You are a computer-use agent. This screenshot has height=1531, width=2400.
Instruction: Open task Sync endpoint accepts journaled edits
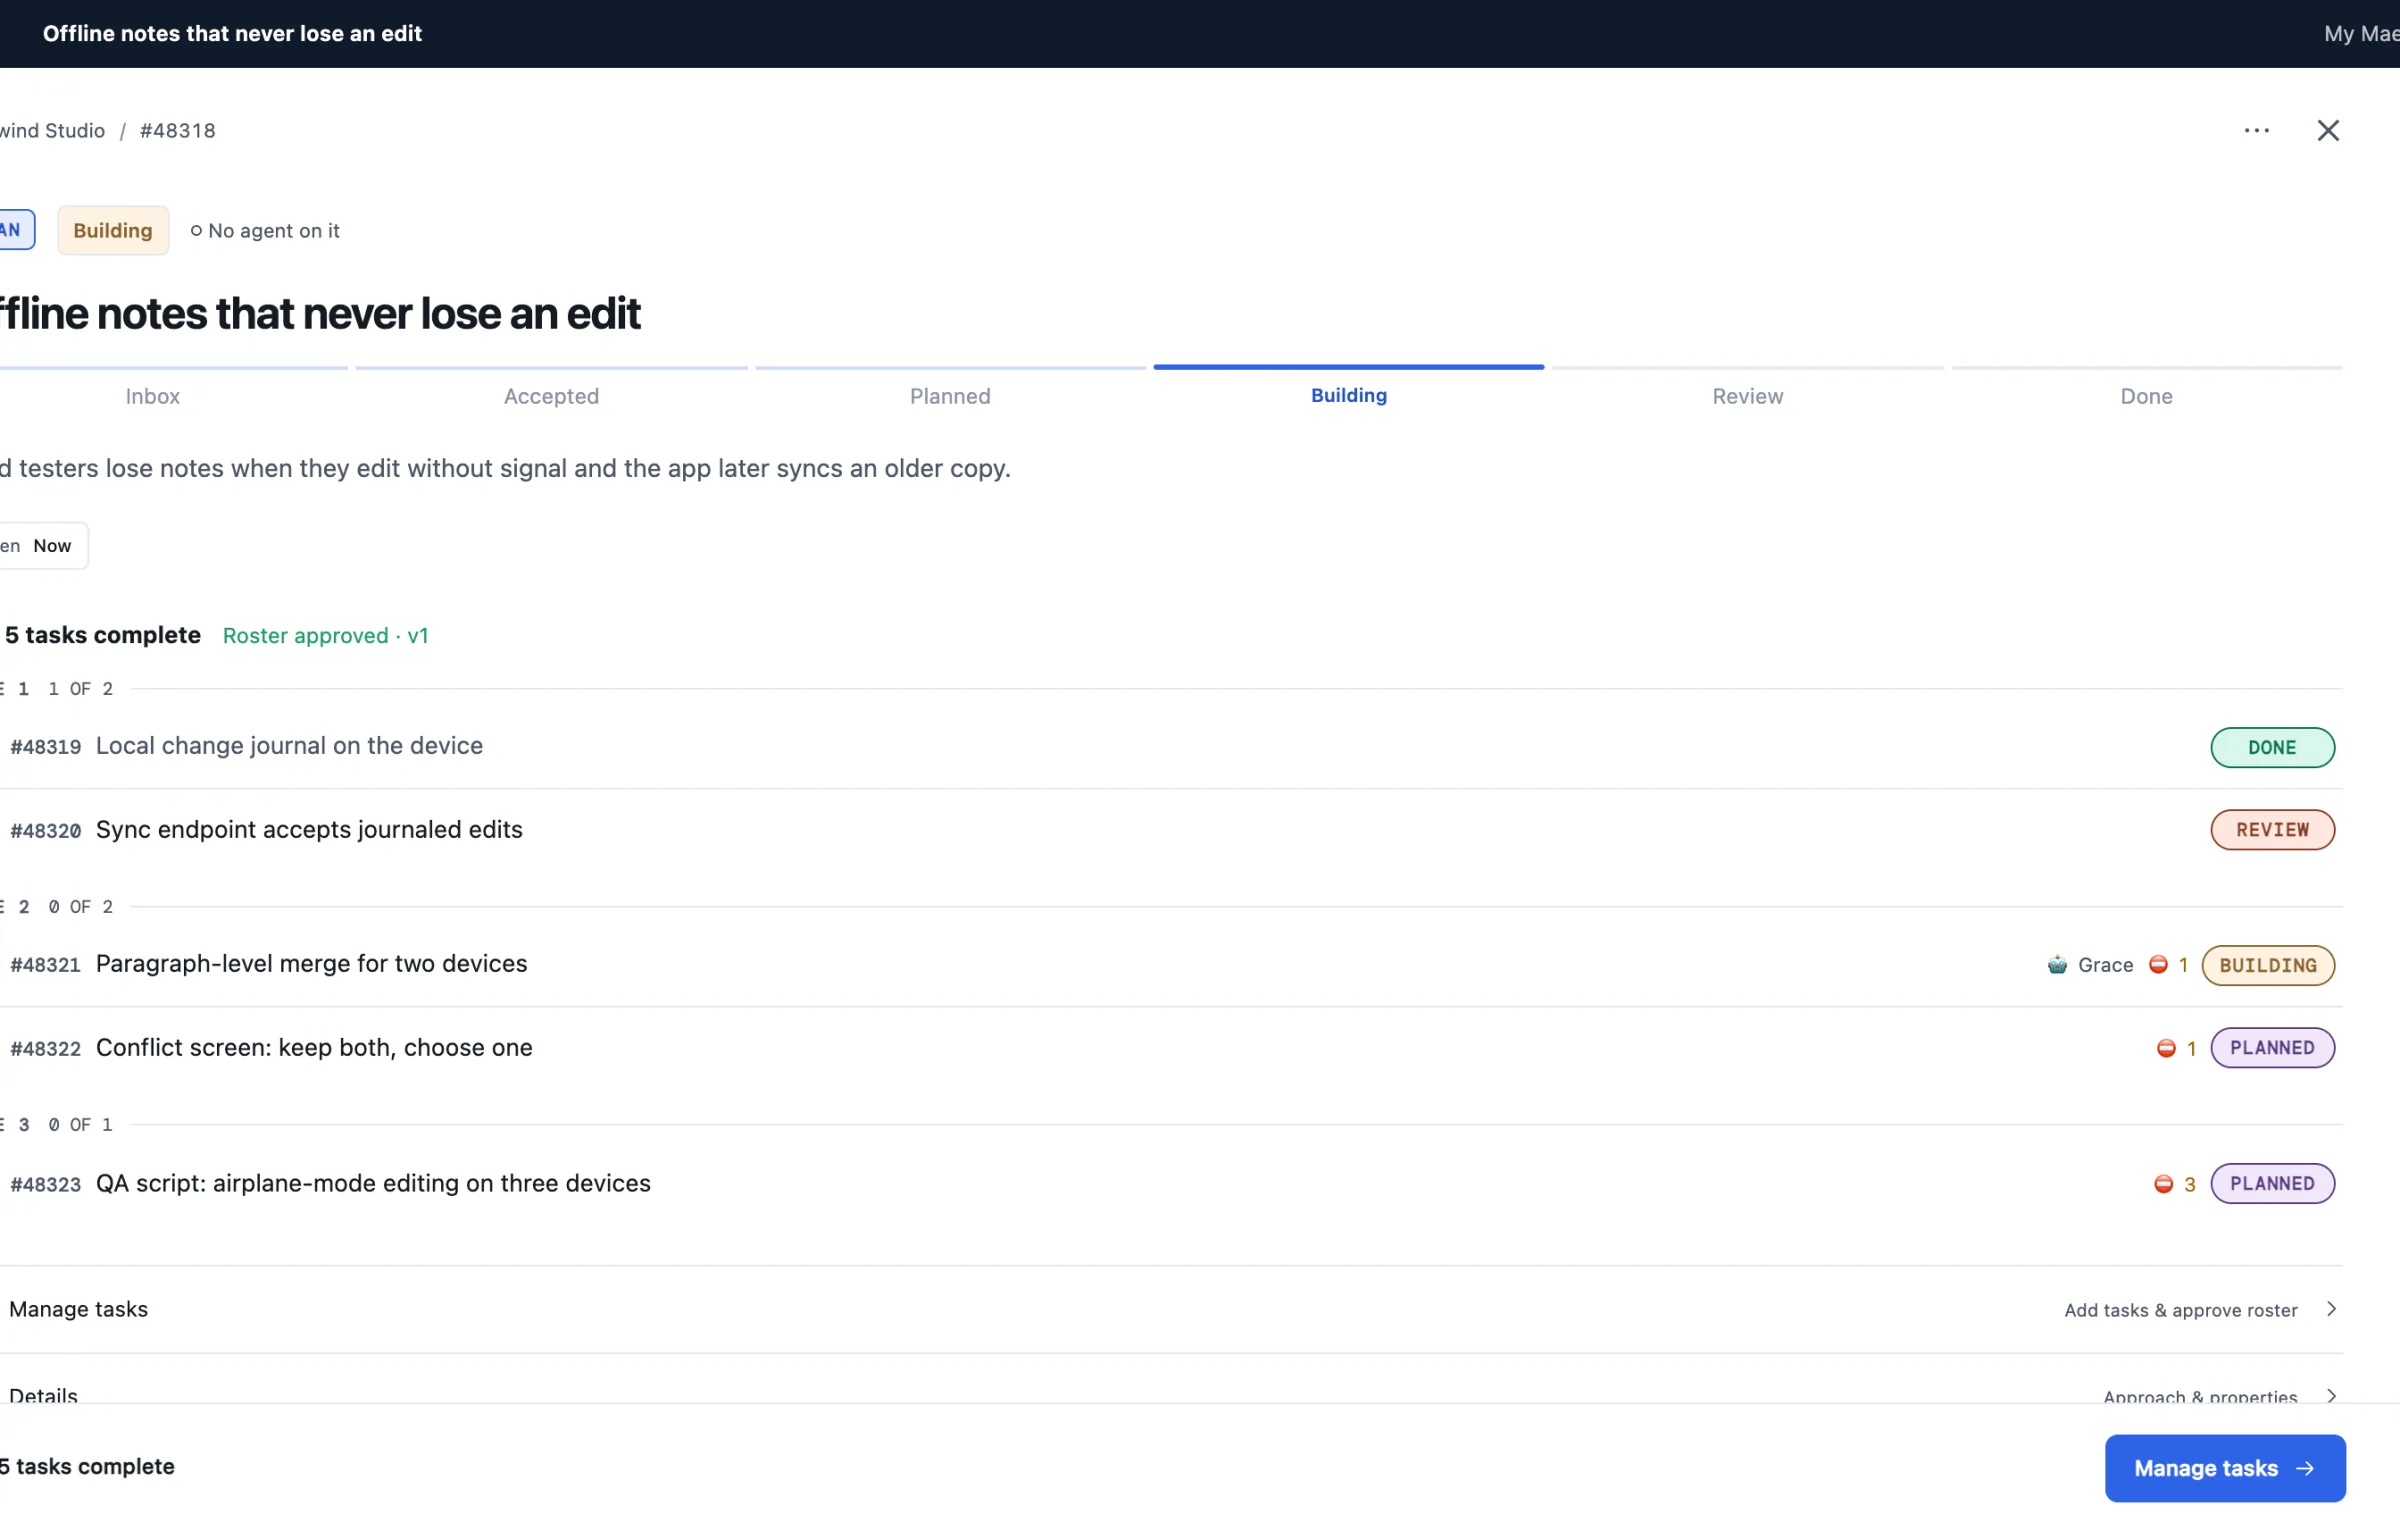(x=309, y=830)
